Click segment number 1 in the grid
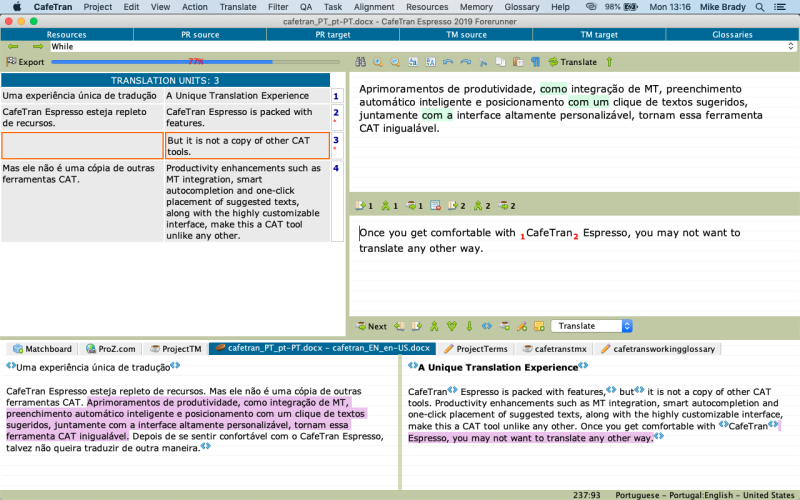This screenshot has width=800, height=500. [x=336, y=96]
